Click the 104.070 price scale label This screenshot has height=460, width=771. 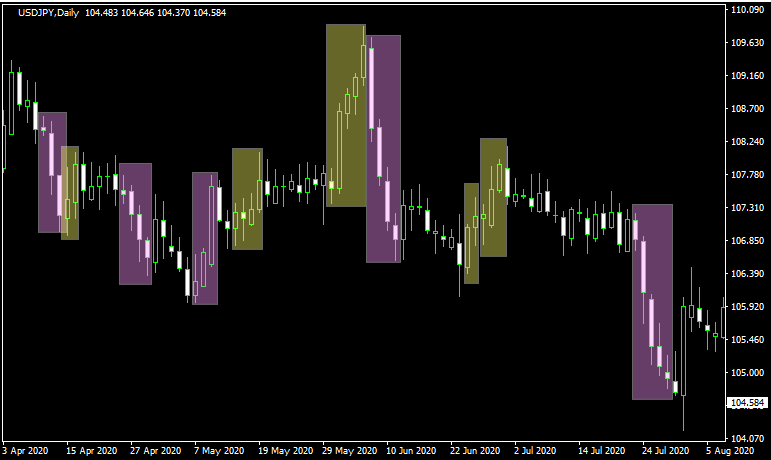click(747, 438)
